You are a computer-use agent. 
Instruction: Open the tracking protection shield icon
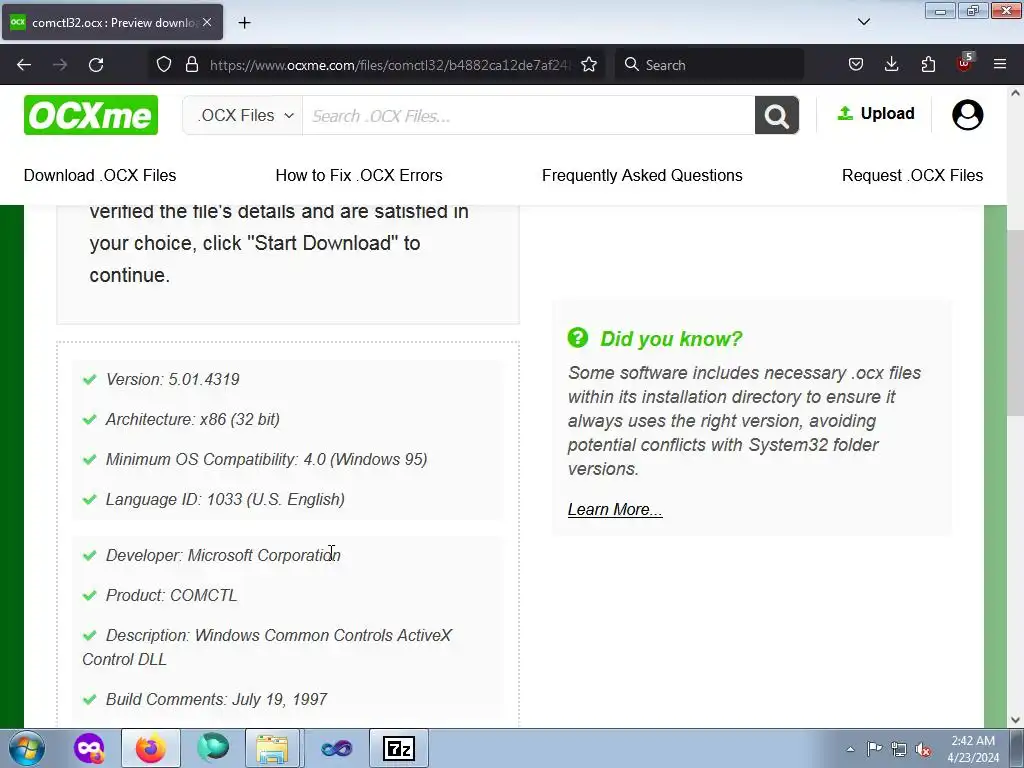coord(164,65)
